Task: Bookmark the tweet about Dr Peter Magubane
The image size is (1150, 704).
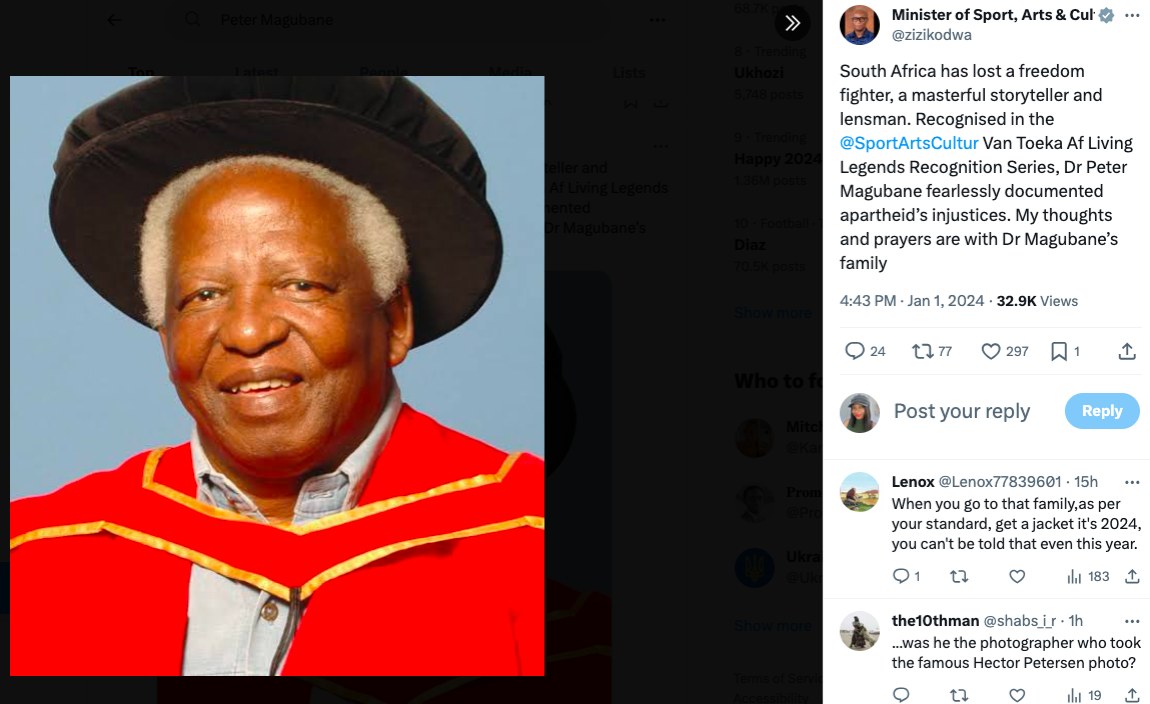Action: point(1060,351)
